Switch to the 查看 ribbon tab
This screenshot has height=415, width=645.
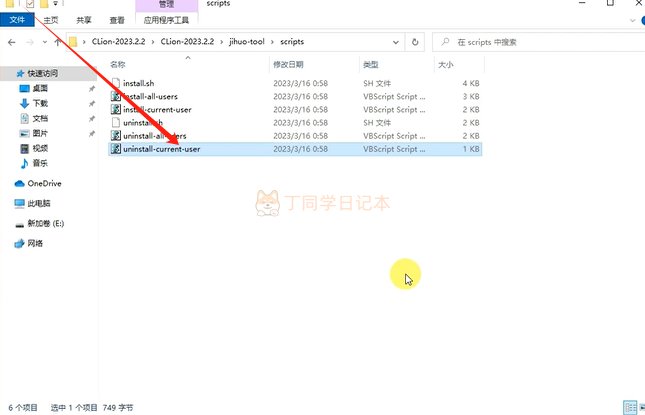pos(117,20)
